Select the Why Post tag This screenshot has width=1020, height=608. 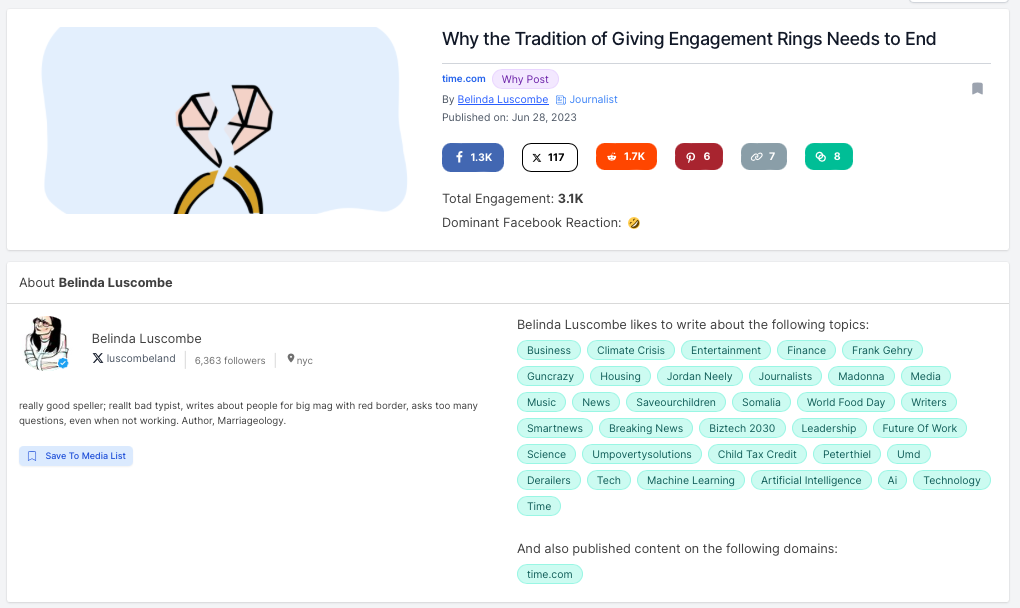coord(525,79)
